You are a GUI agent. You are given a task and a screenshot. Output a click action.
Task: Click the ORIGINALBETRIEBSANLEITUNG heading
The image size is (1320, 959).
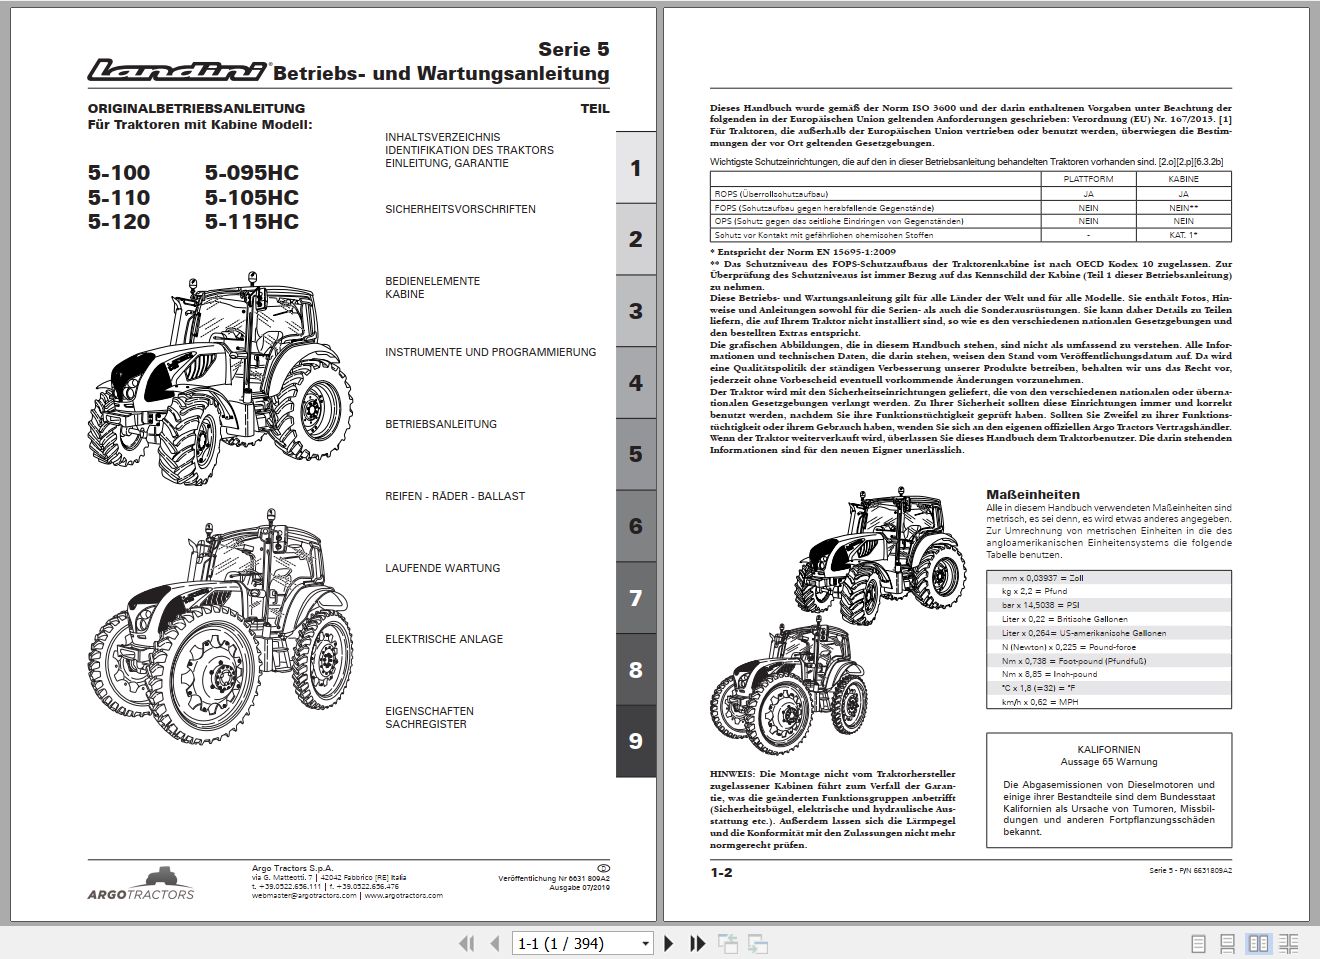pyautogui.click(x=196, y=108)
